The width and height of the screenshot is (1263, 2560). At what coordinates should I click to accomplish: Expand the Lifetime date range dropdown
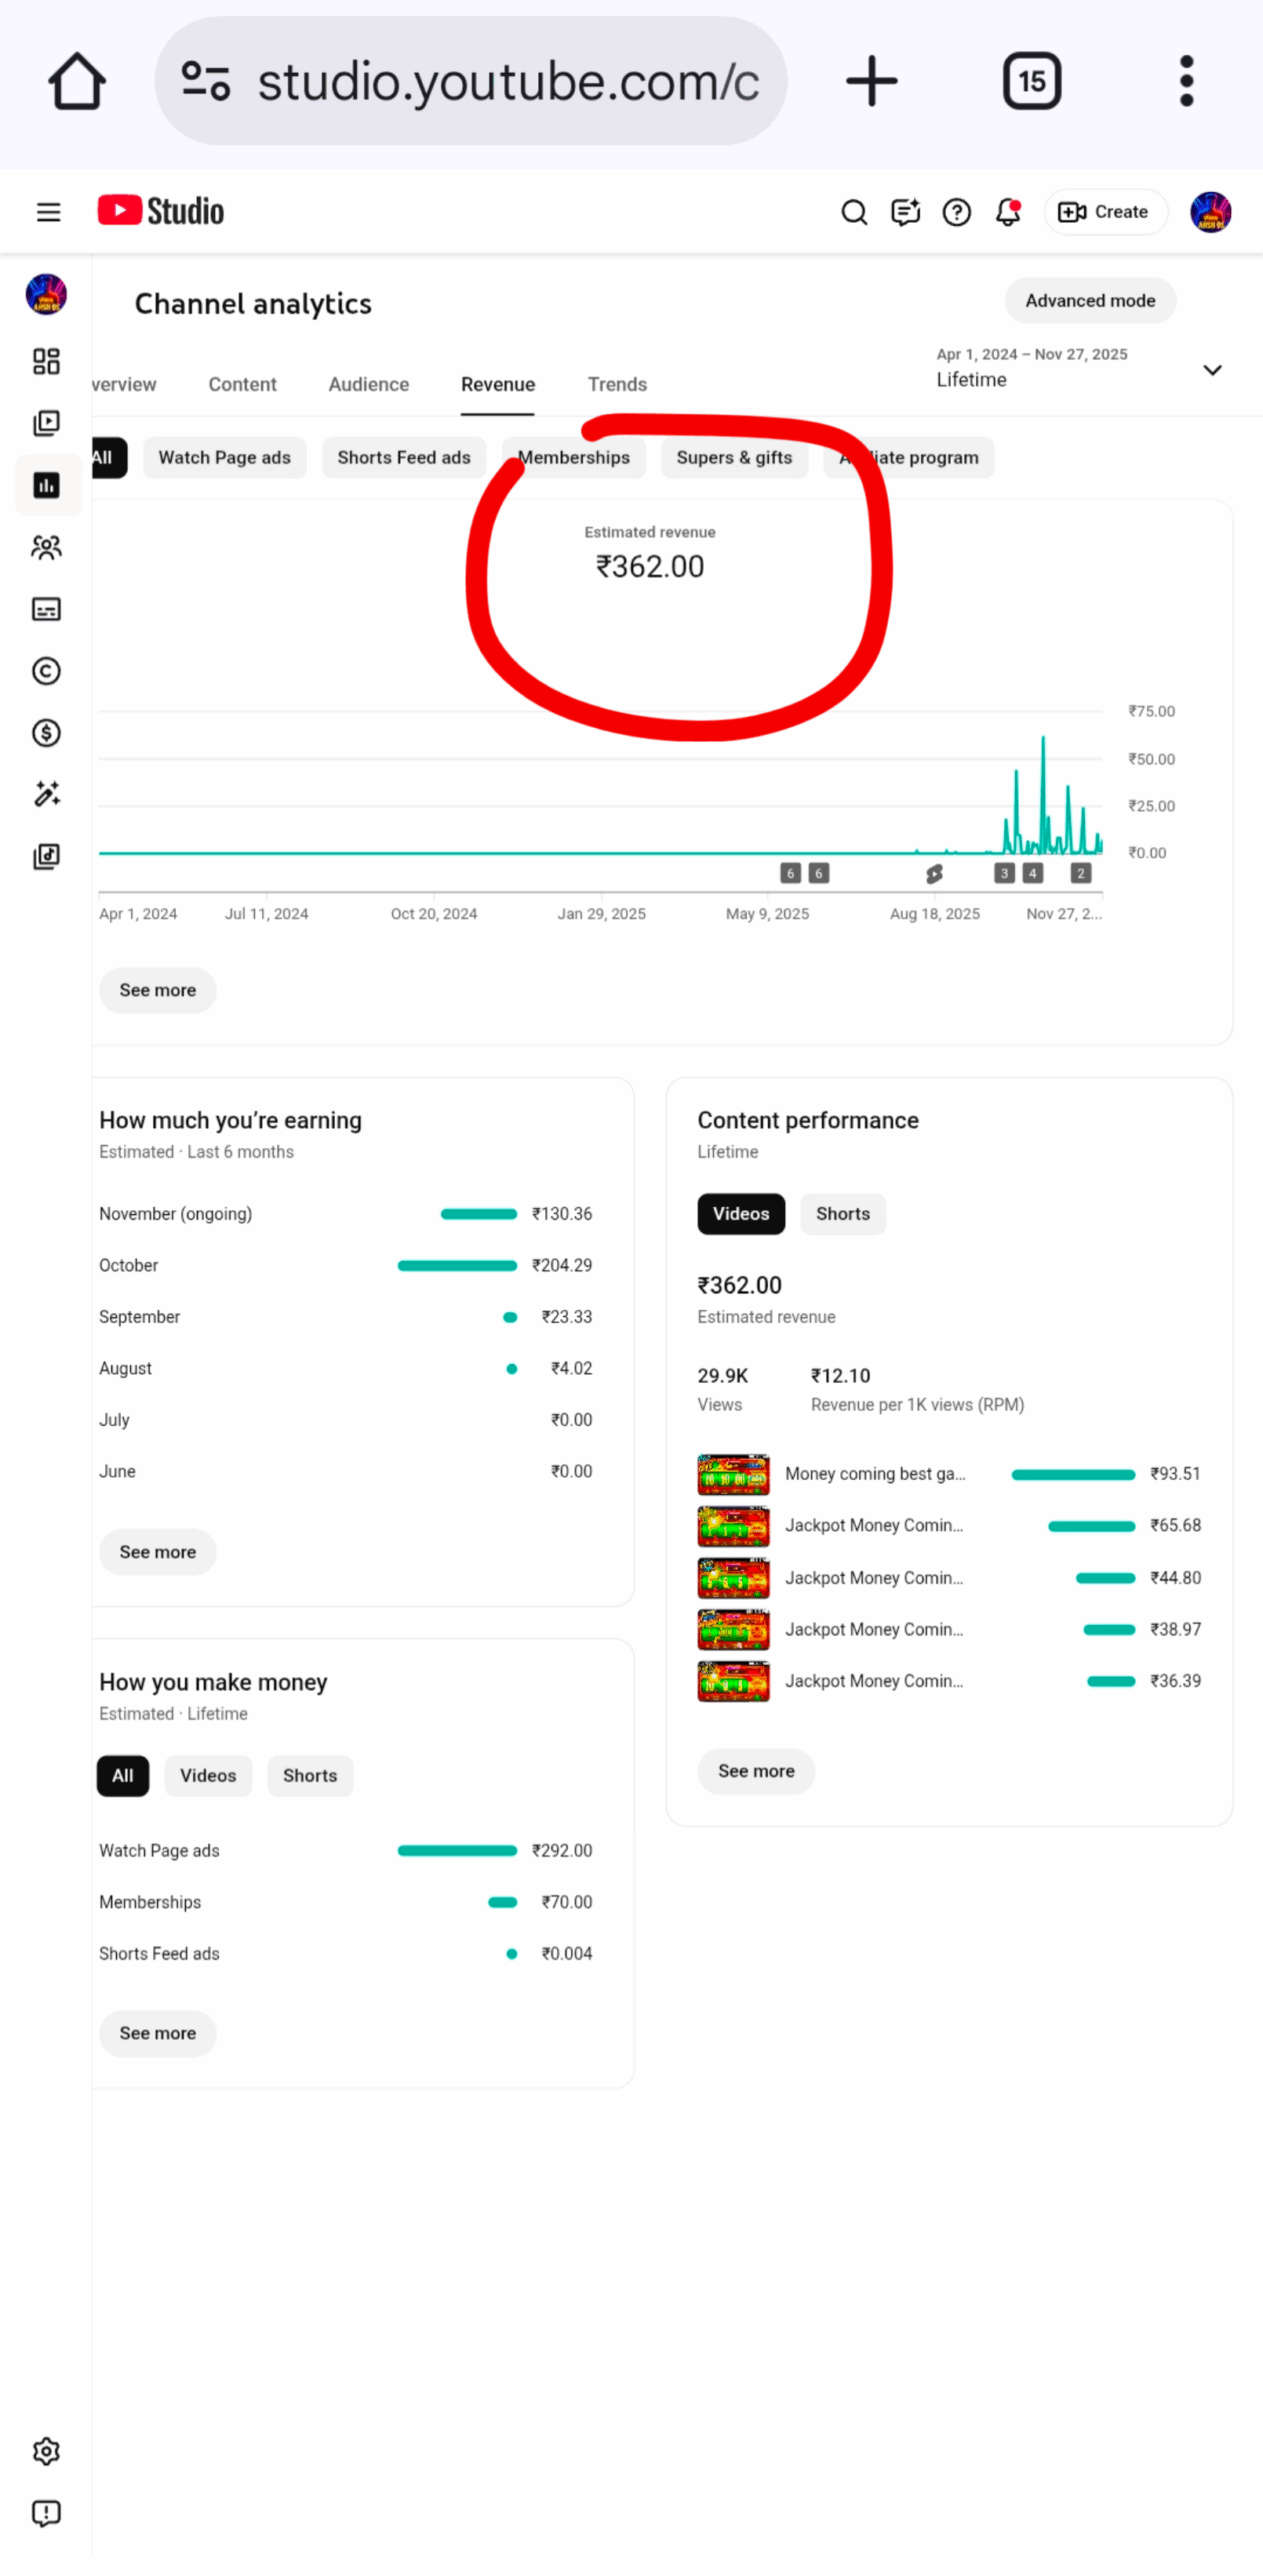click(x=1211, y=370)
